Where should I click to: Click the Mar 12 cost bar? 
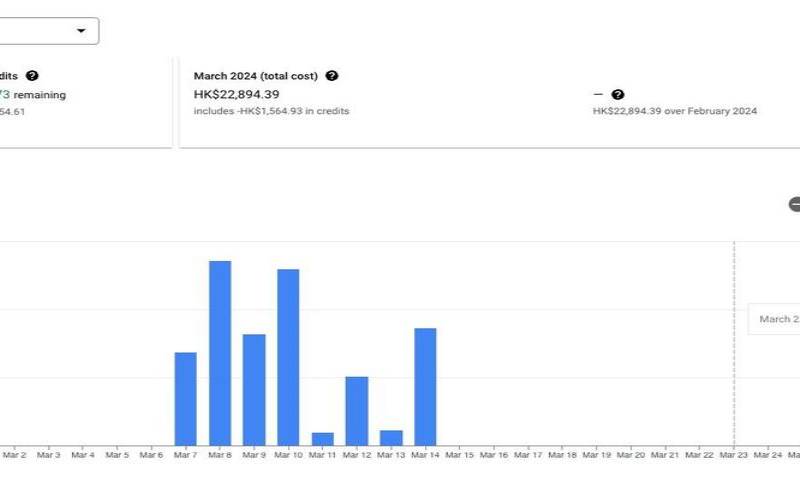pos(357,410)
